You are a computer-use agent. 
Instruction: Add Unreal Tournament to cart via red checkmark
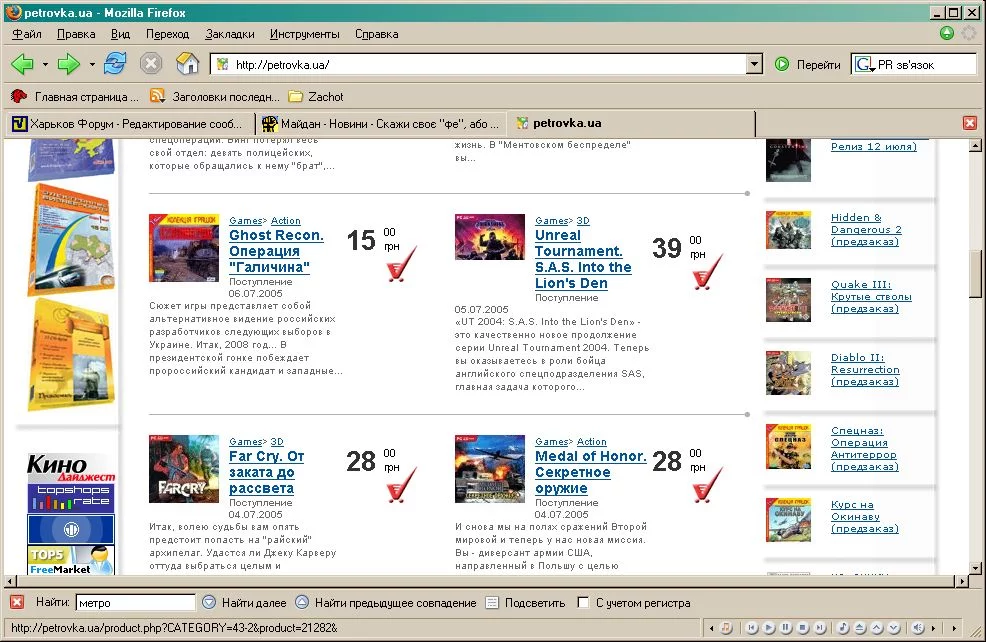[x=707, y=272]
